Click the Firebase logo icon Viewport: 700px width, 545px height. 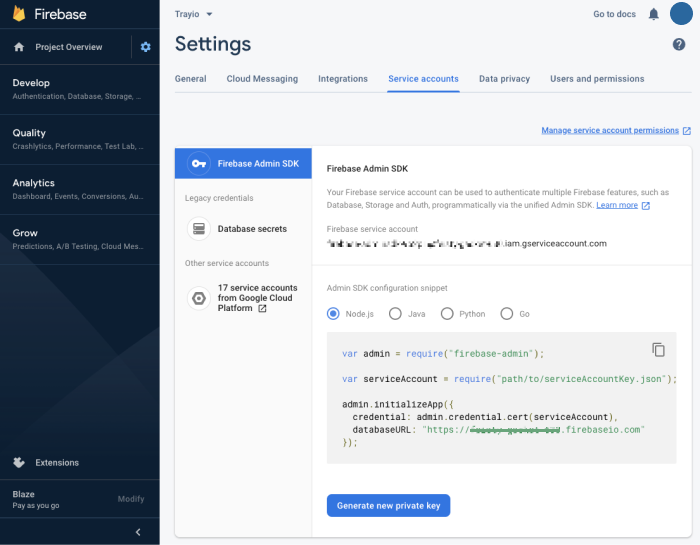tap(19, 14)
